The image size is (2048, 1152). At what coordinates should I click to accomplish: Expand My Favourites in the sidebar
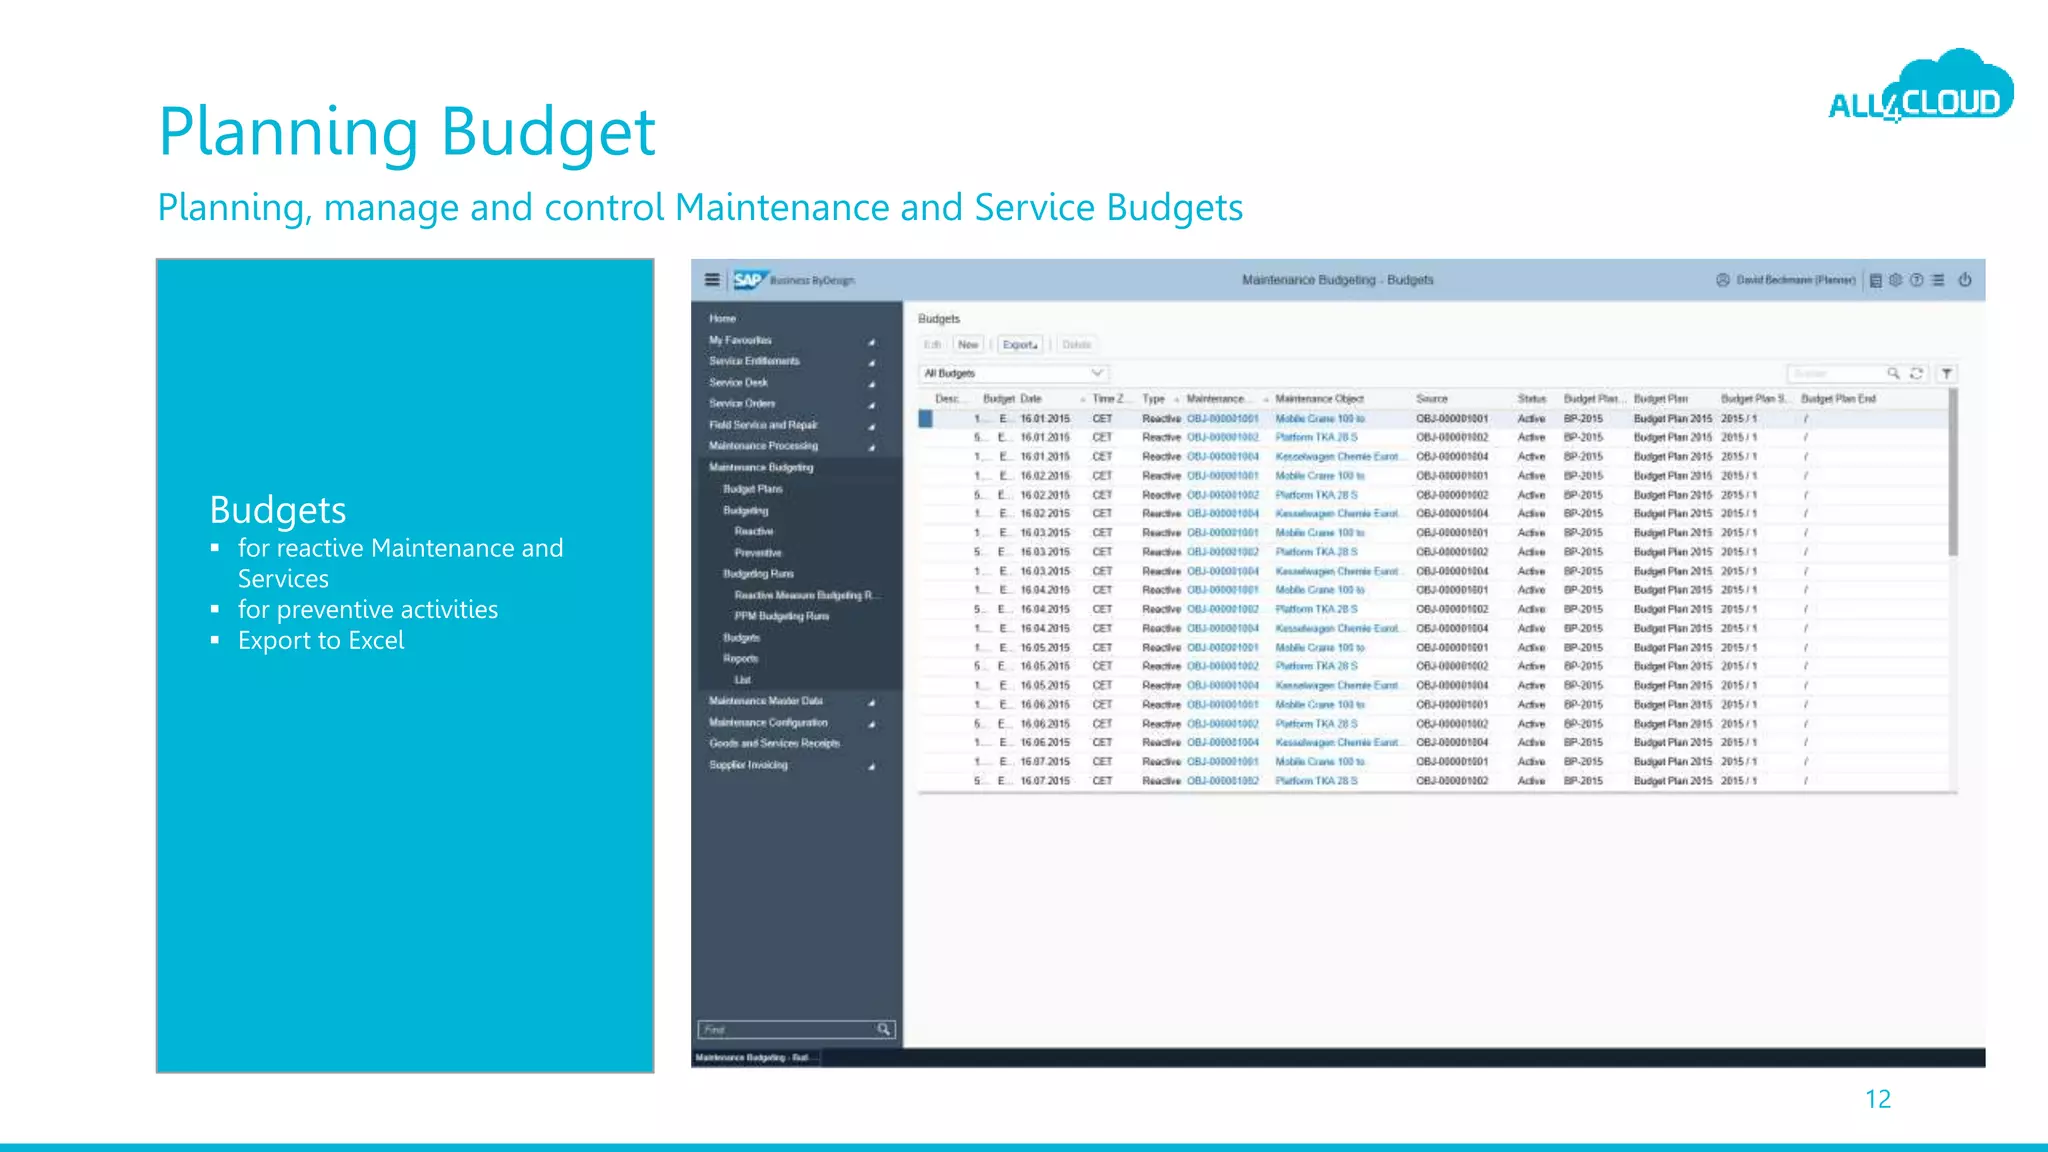pos(871,341)
